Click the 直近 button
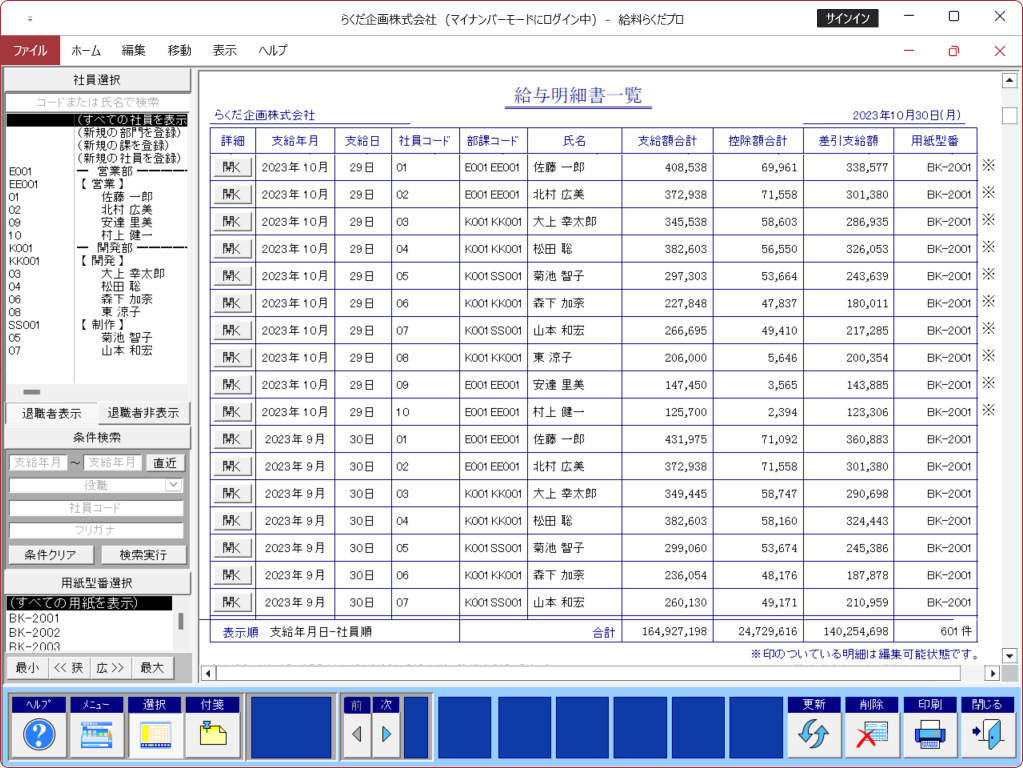The image size is (1023, 768). pyautogui.click(x=165, y=463)
